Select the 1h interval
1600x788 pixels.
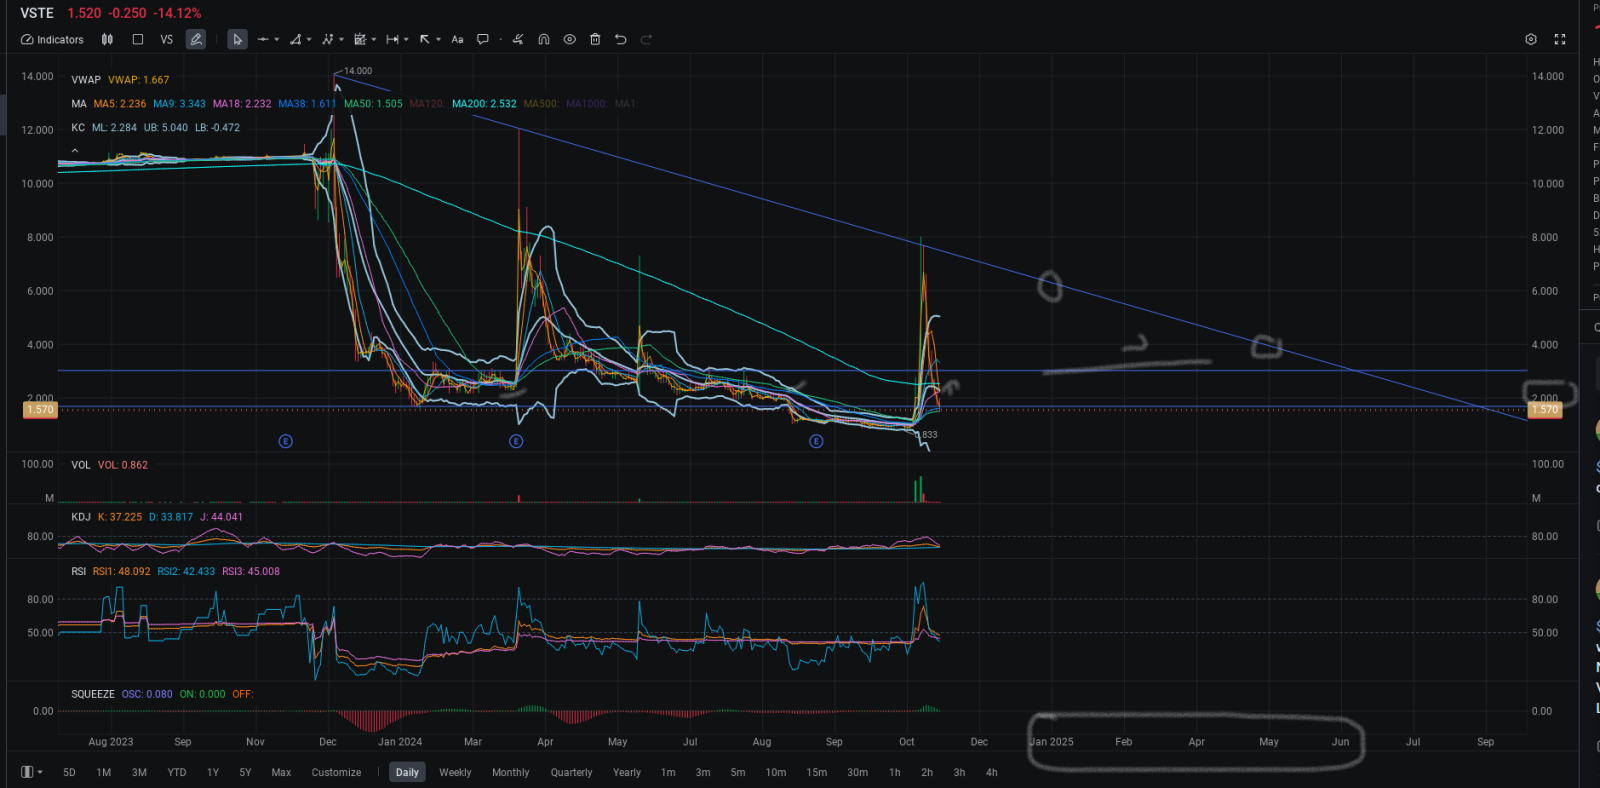pos(895,772)
